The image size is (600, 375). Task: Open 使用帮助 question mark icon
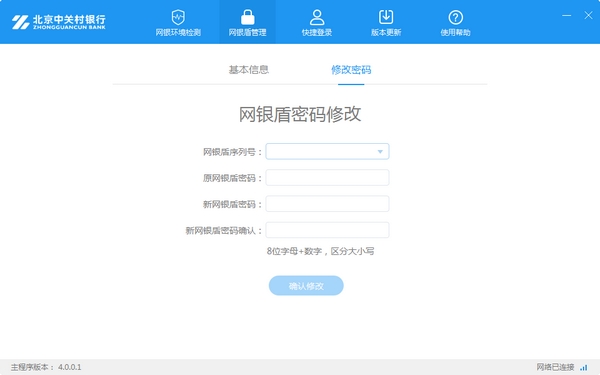[x=455, y=17]
